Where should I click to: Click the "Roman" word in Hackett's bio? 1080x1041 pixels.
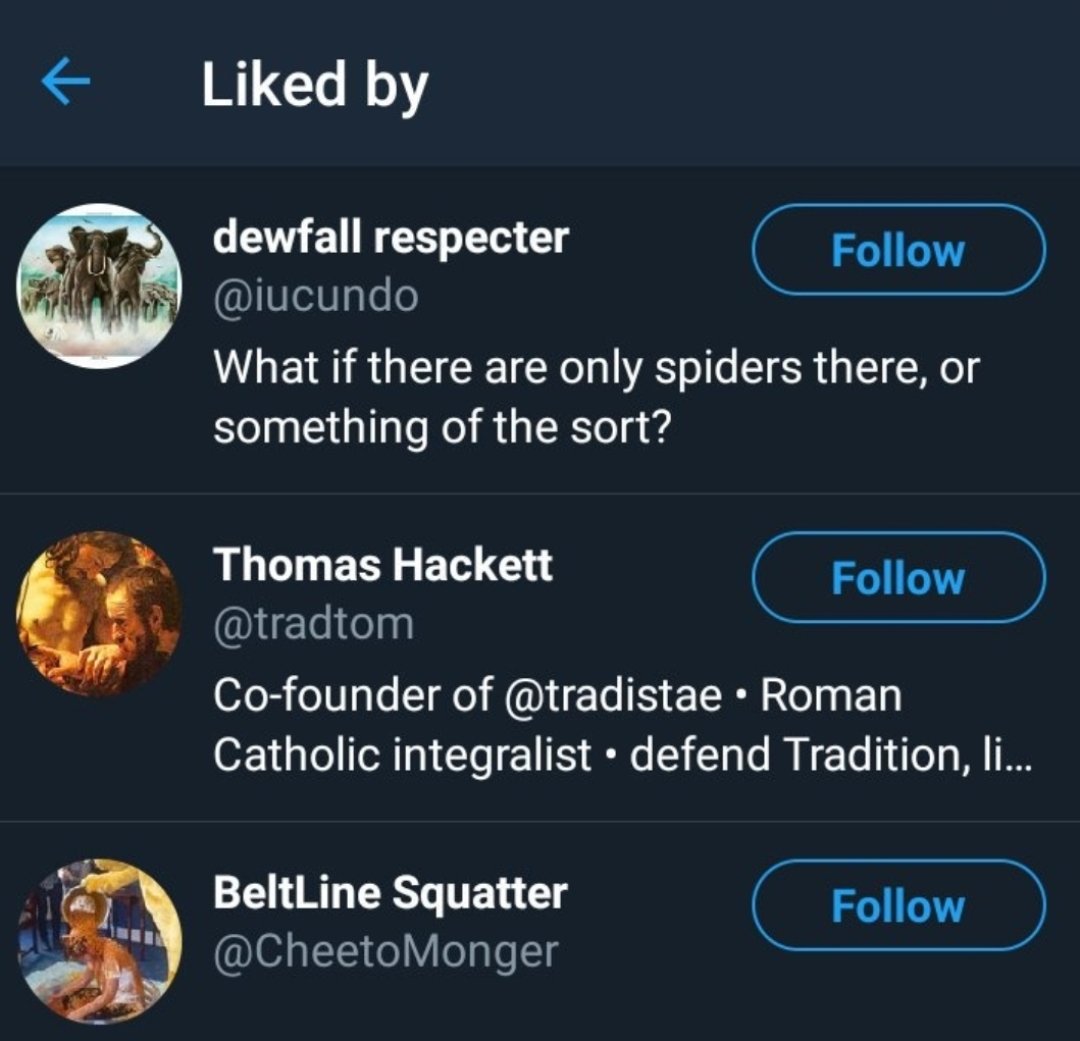coord(830,695)
